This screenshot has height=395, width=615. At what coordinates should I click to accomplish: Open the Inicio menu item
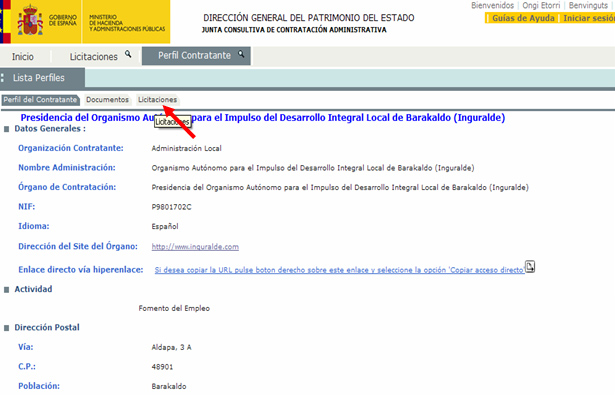point(23,56)
